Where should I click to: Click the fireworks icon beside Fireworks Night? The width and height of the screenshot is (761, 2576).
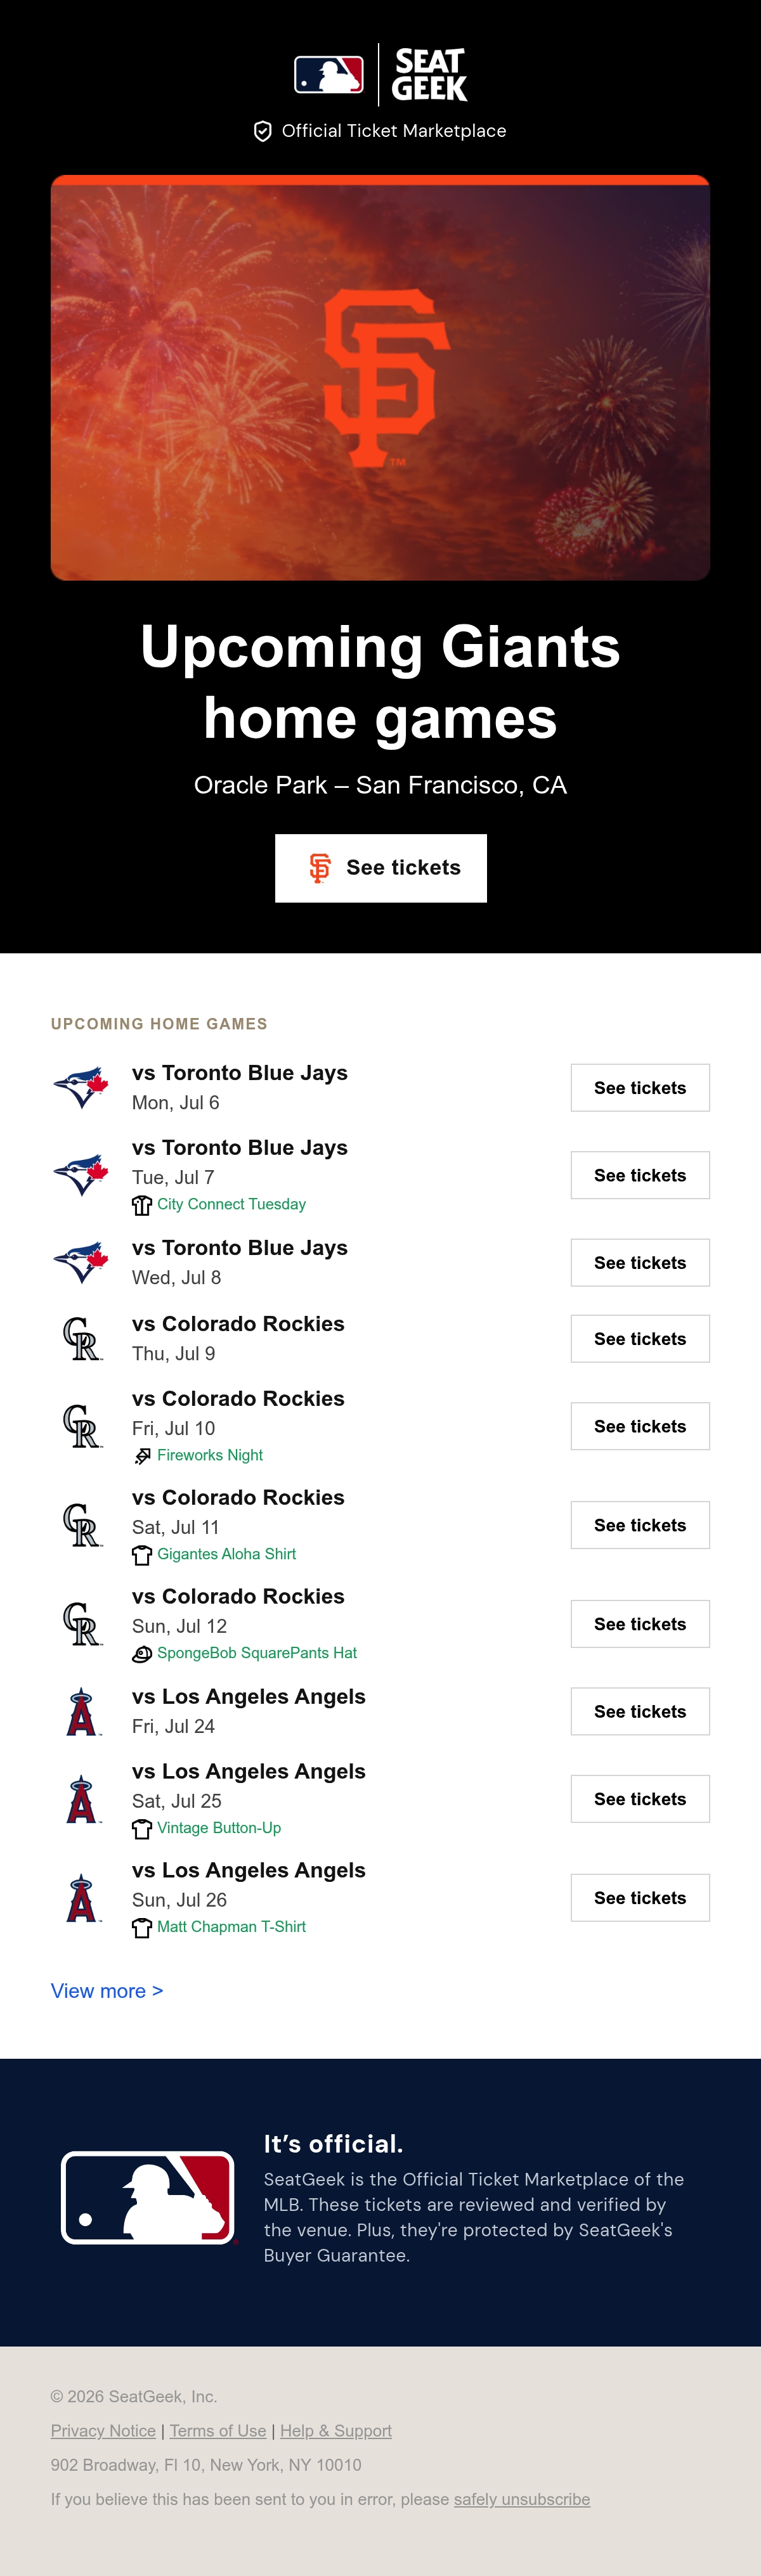(x=142, y=1456)
